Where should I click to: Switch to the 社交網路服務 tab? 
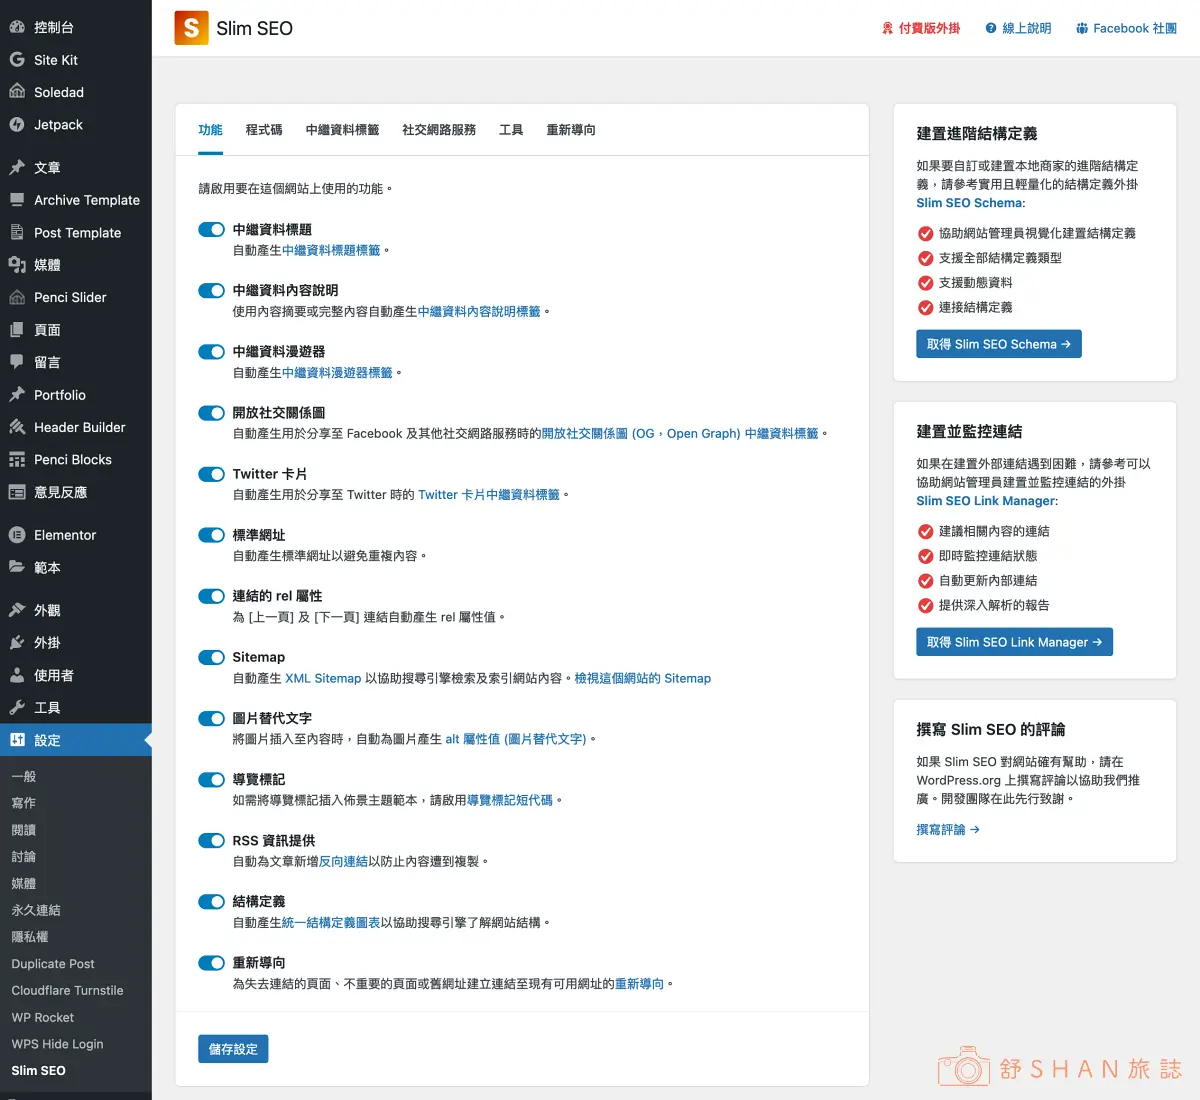439,130
